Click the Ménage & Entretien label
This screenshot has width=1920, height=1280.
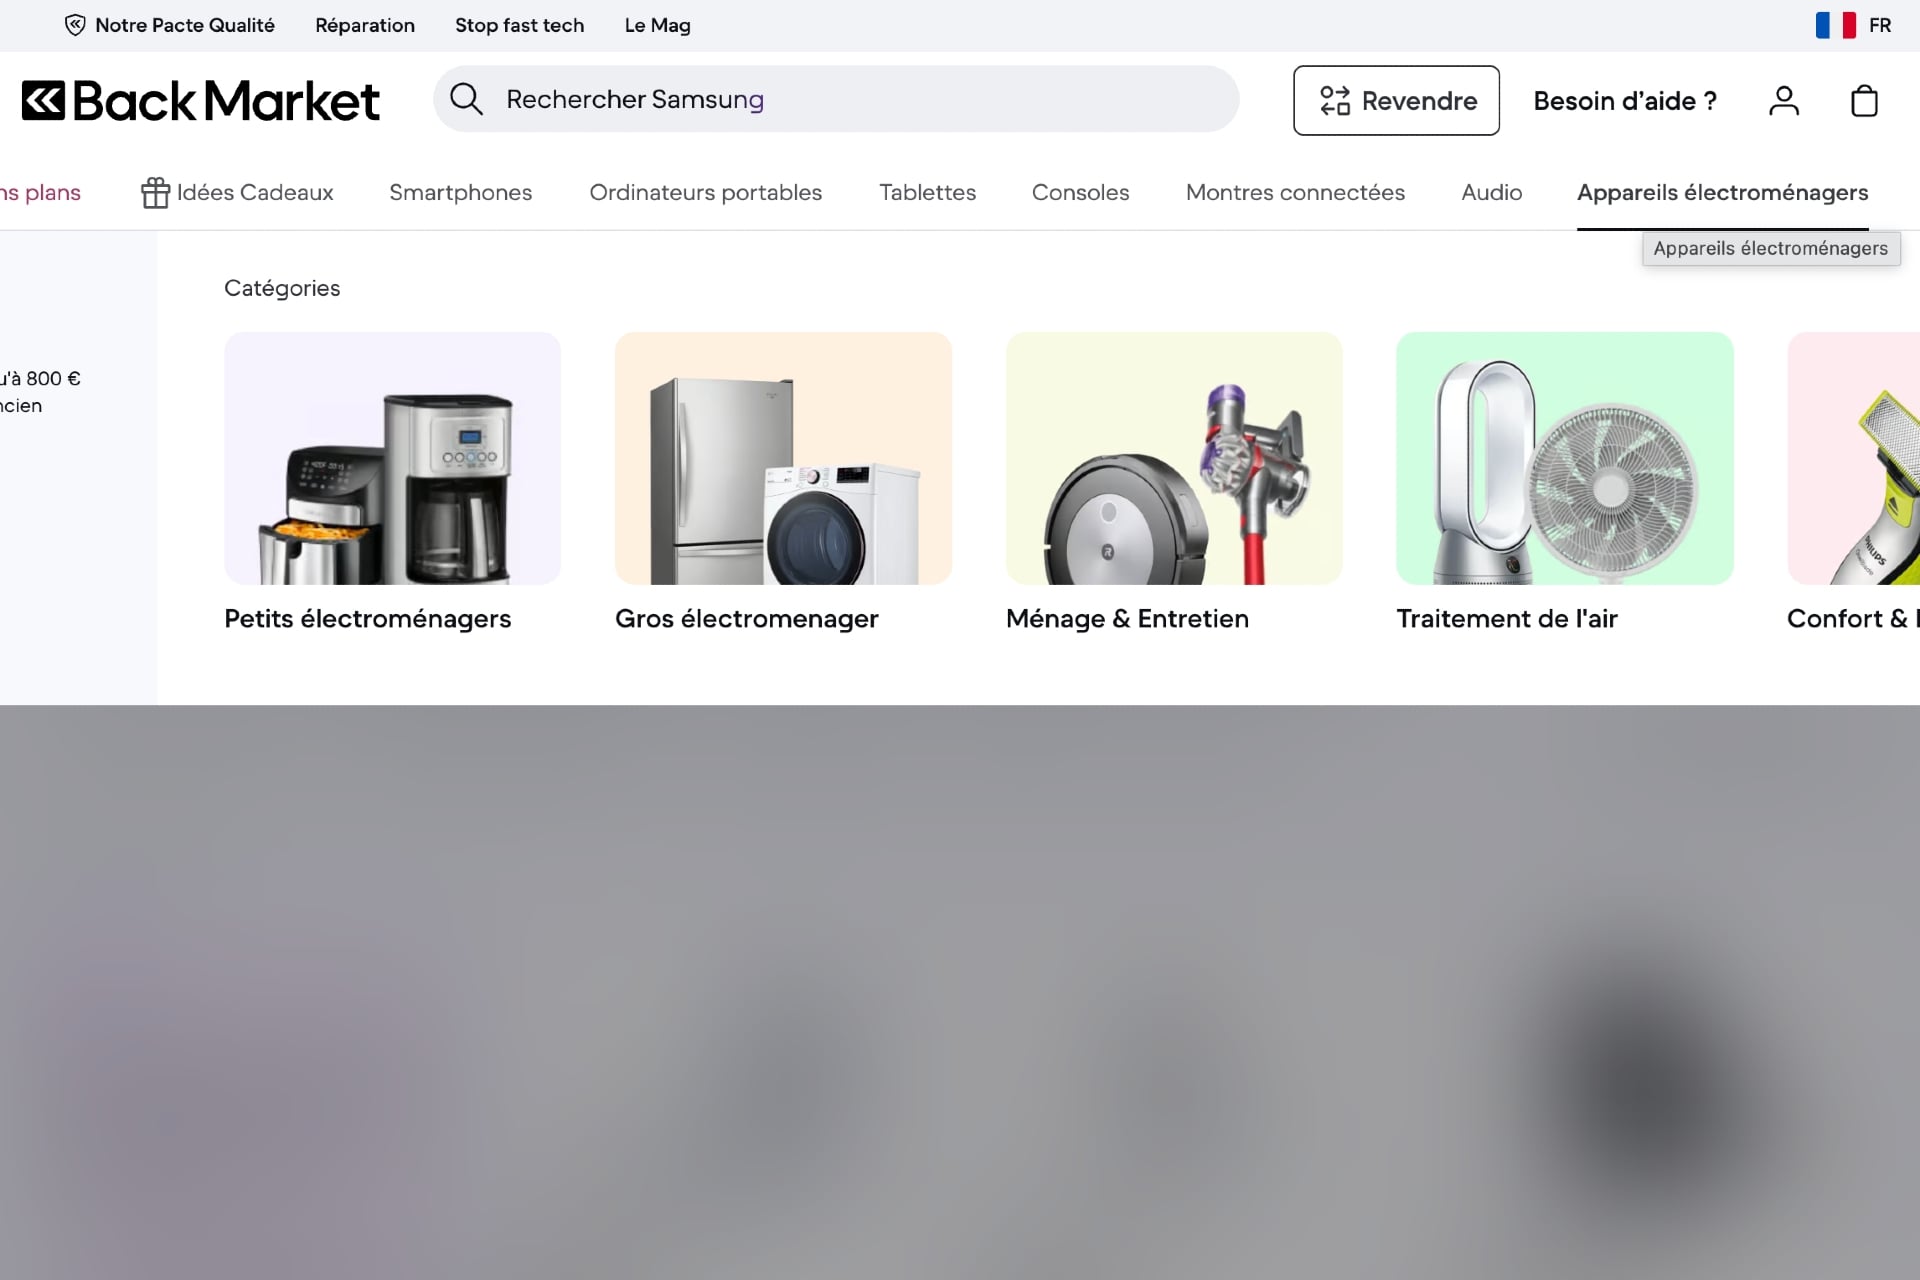pos(1127,619)
